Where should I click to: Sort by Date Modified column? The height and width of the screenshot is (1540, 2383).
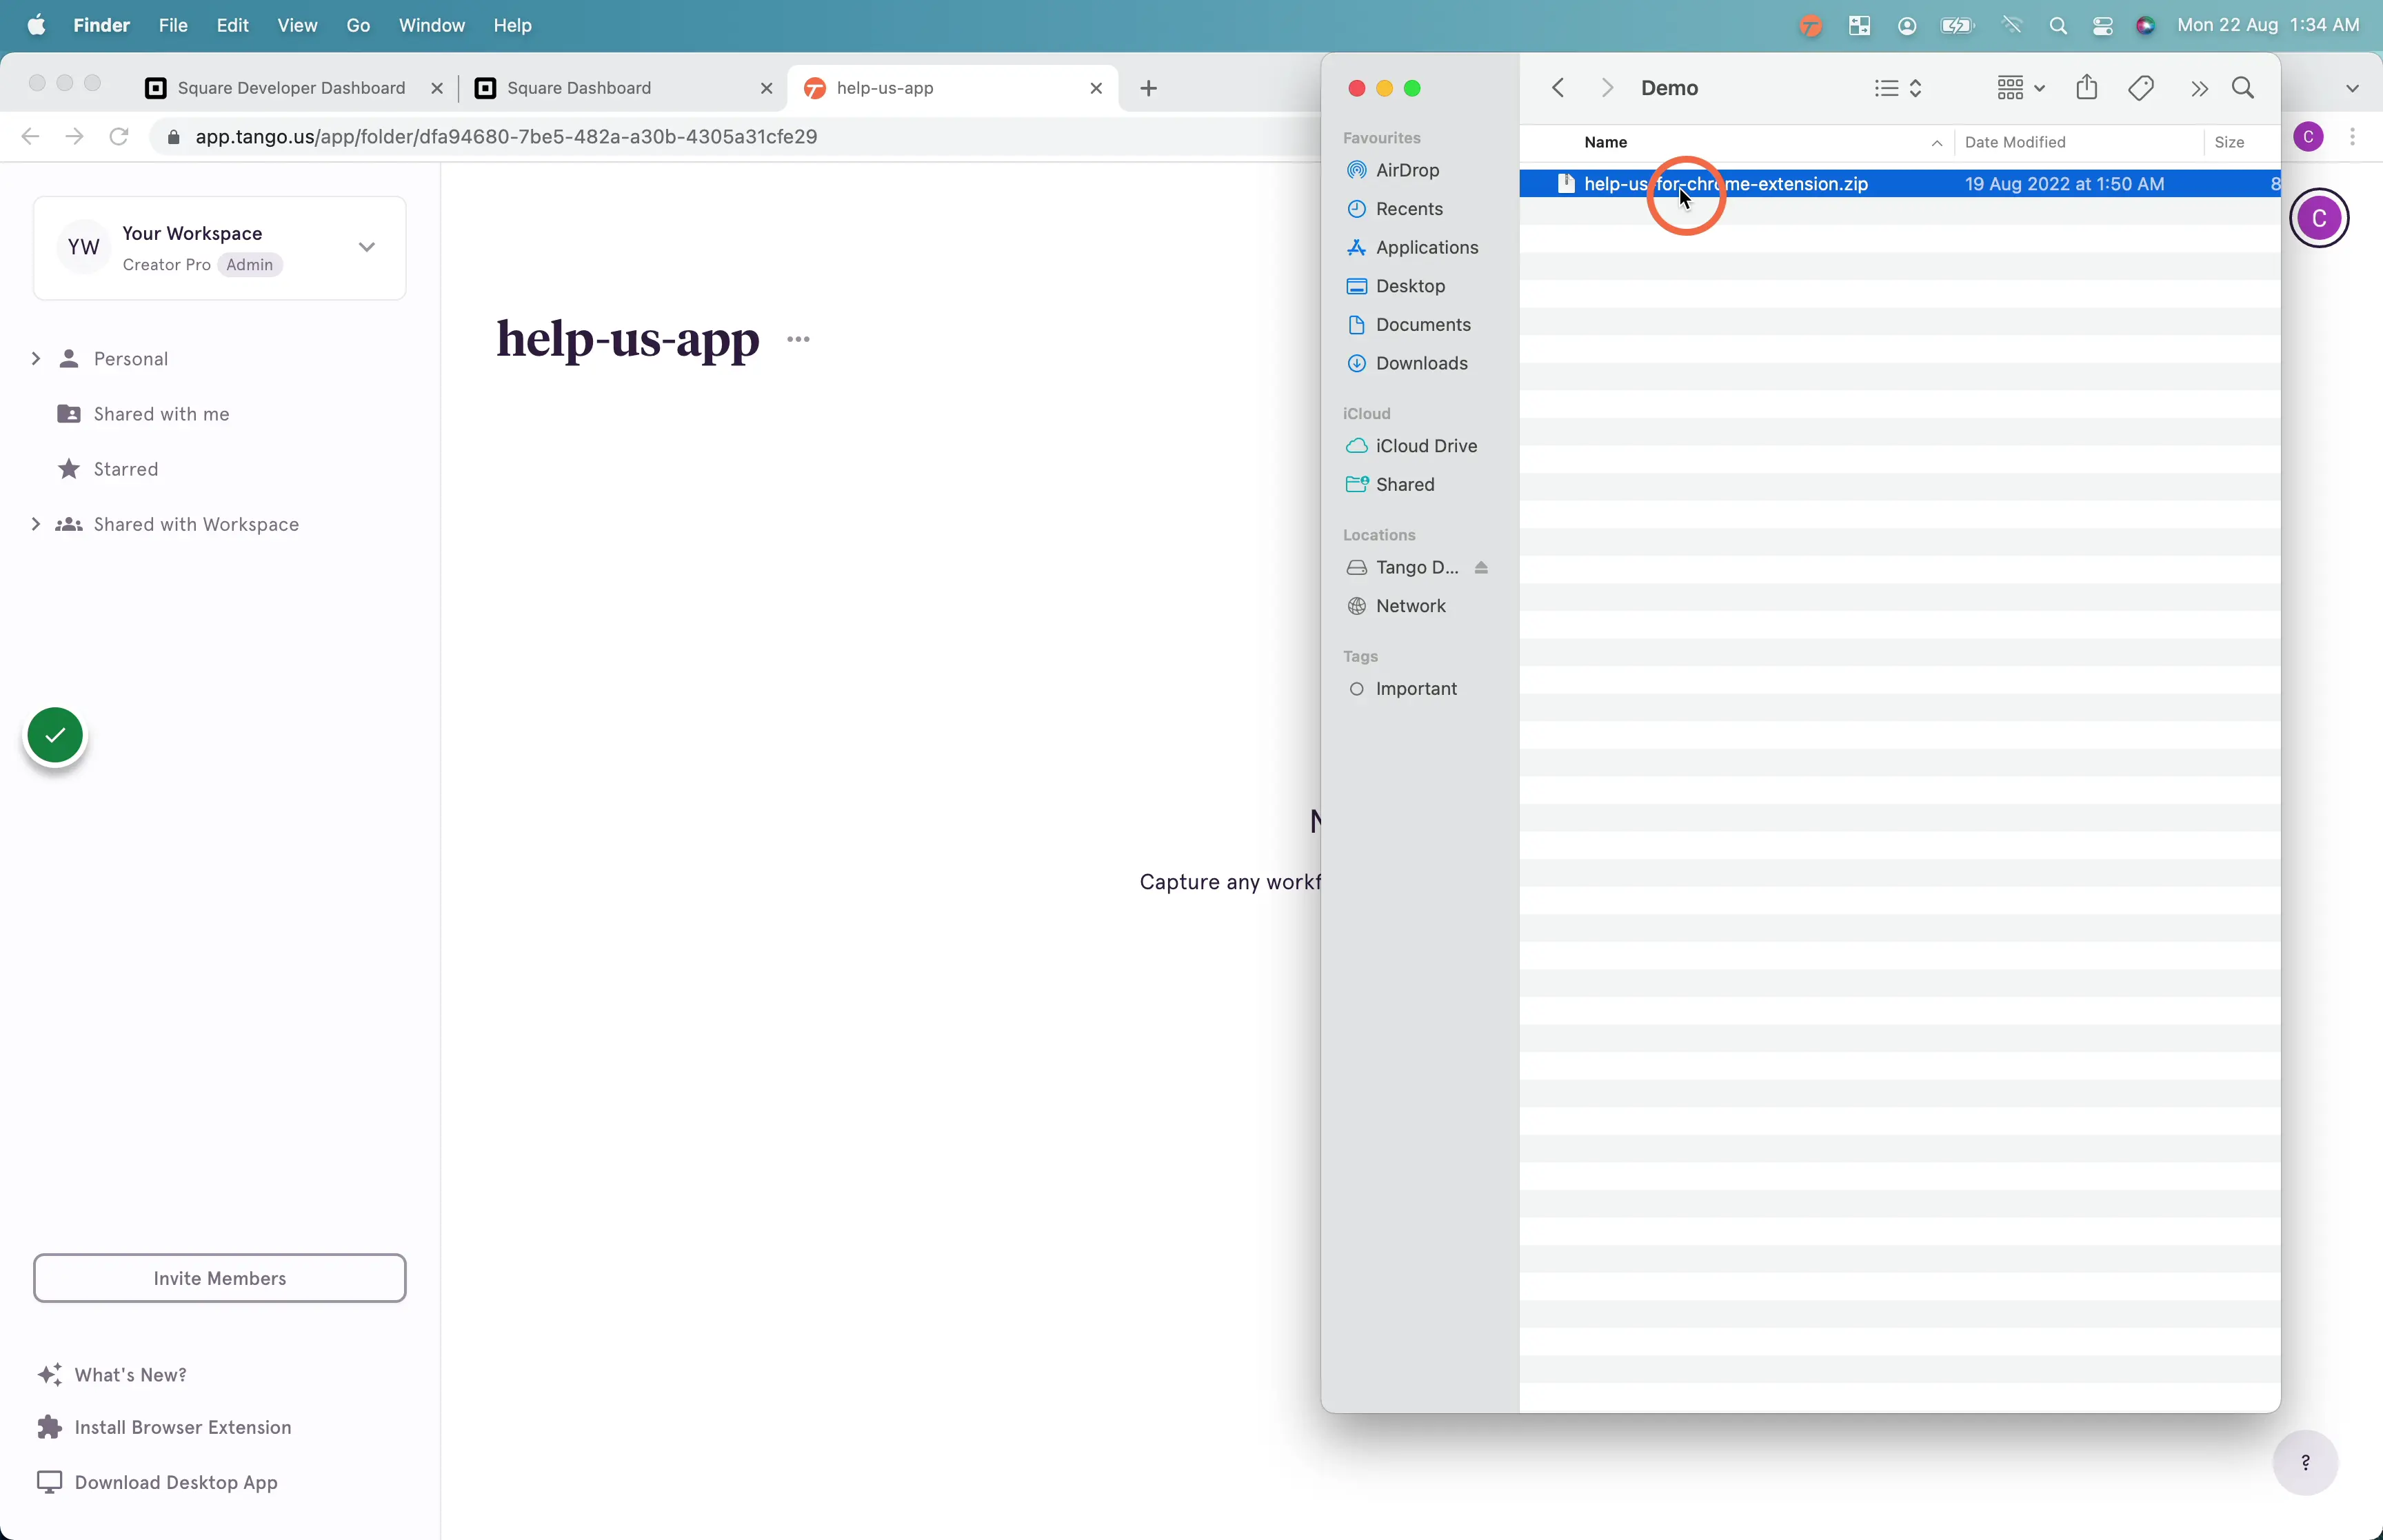click(2078, 142)
